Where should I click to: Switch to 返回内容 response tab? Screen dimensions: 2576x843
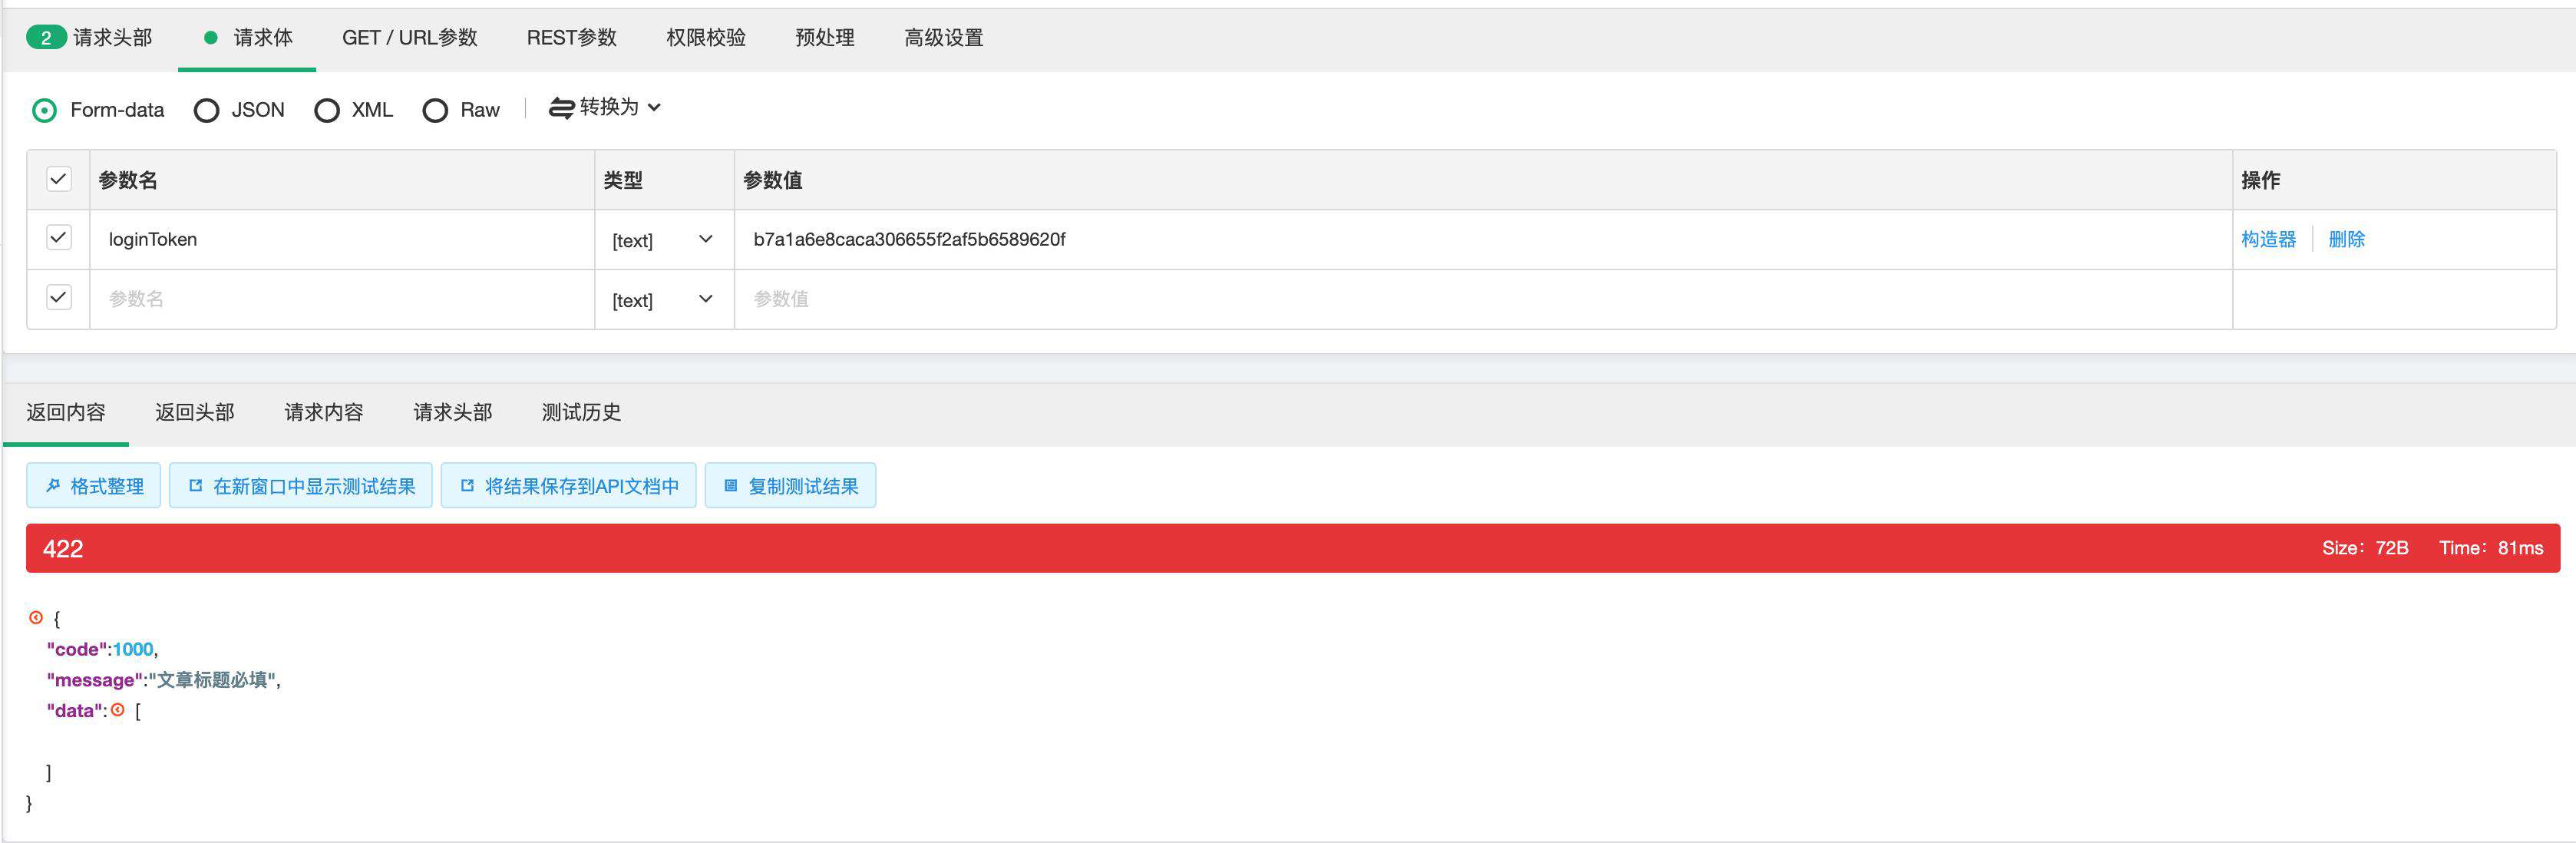(x=66, y=412)
